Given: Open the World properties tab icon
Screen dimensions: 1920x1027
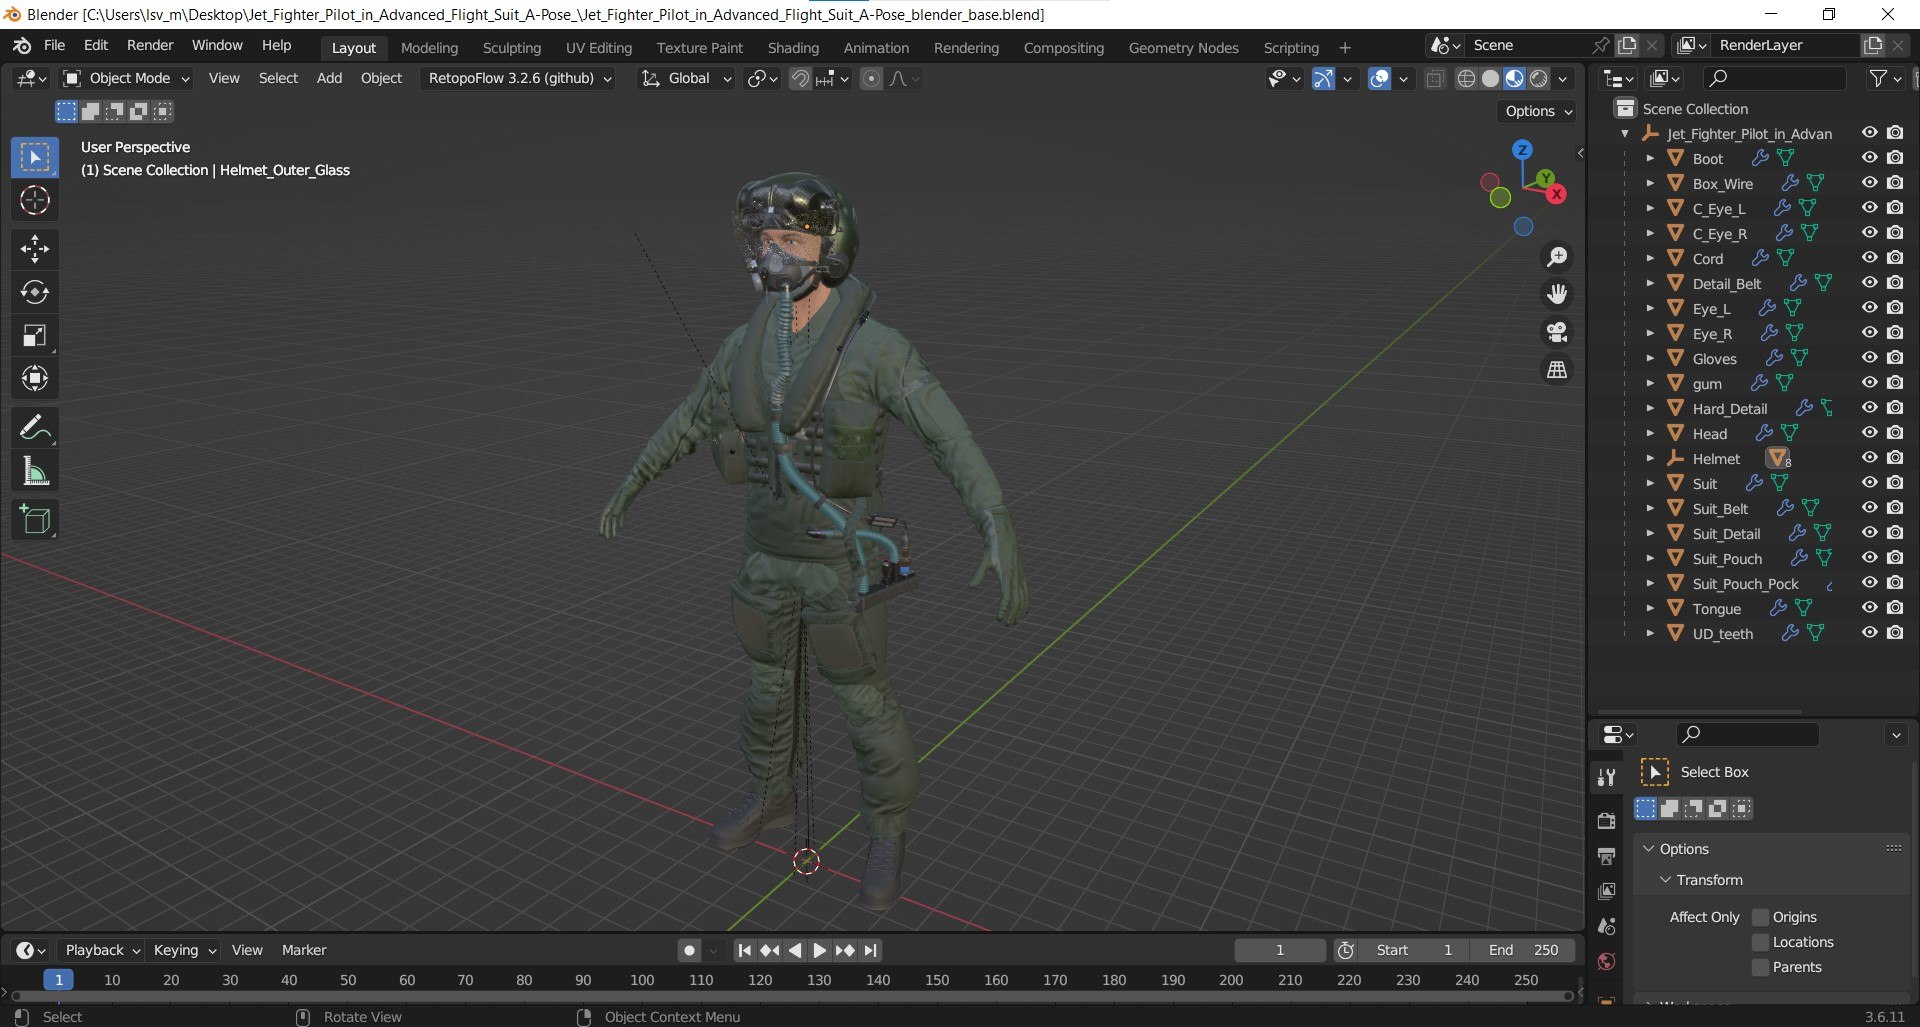Looking at the screenshot, I should coord(1606,962).
